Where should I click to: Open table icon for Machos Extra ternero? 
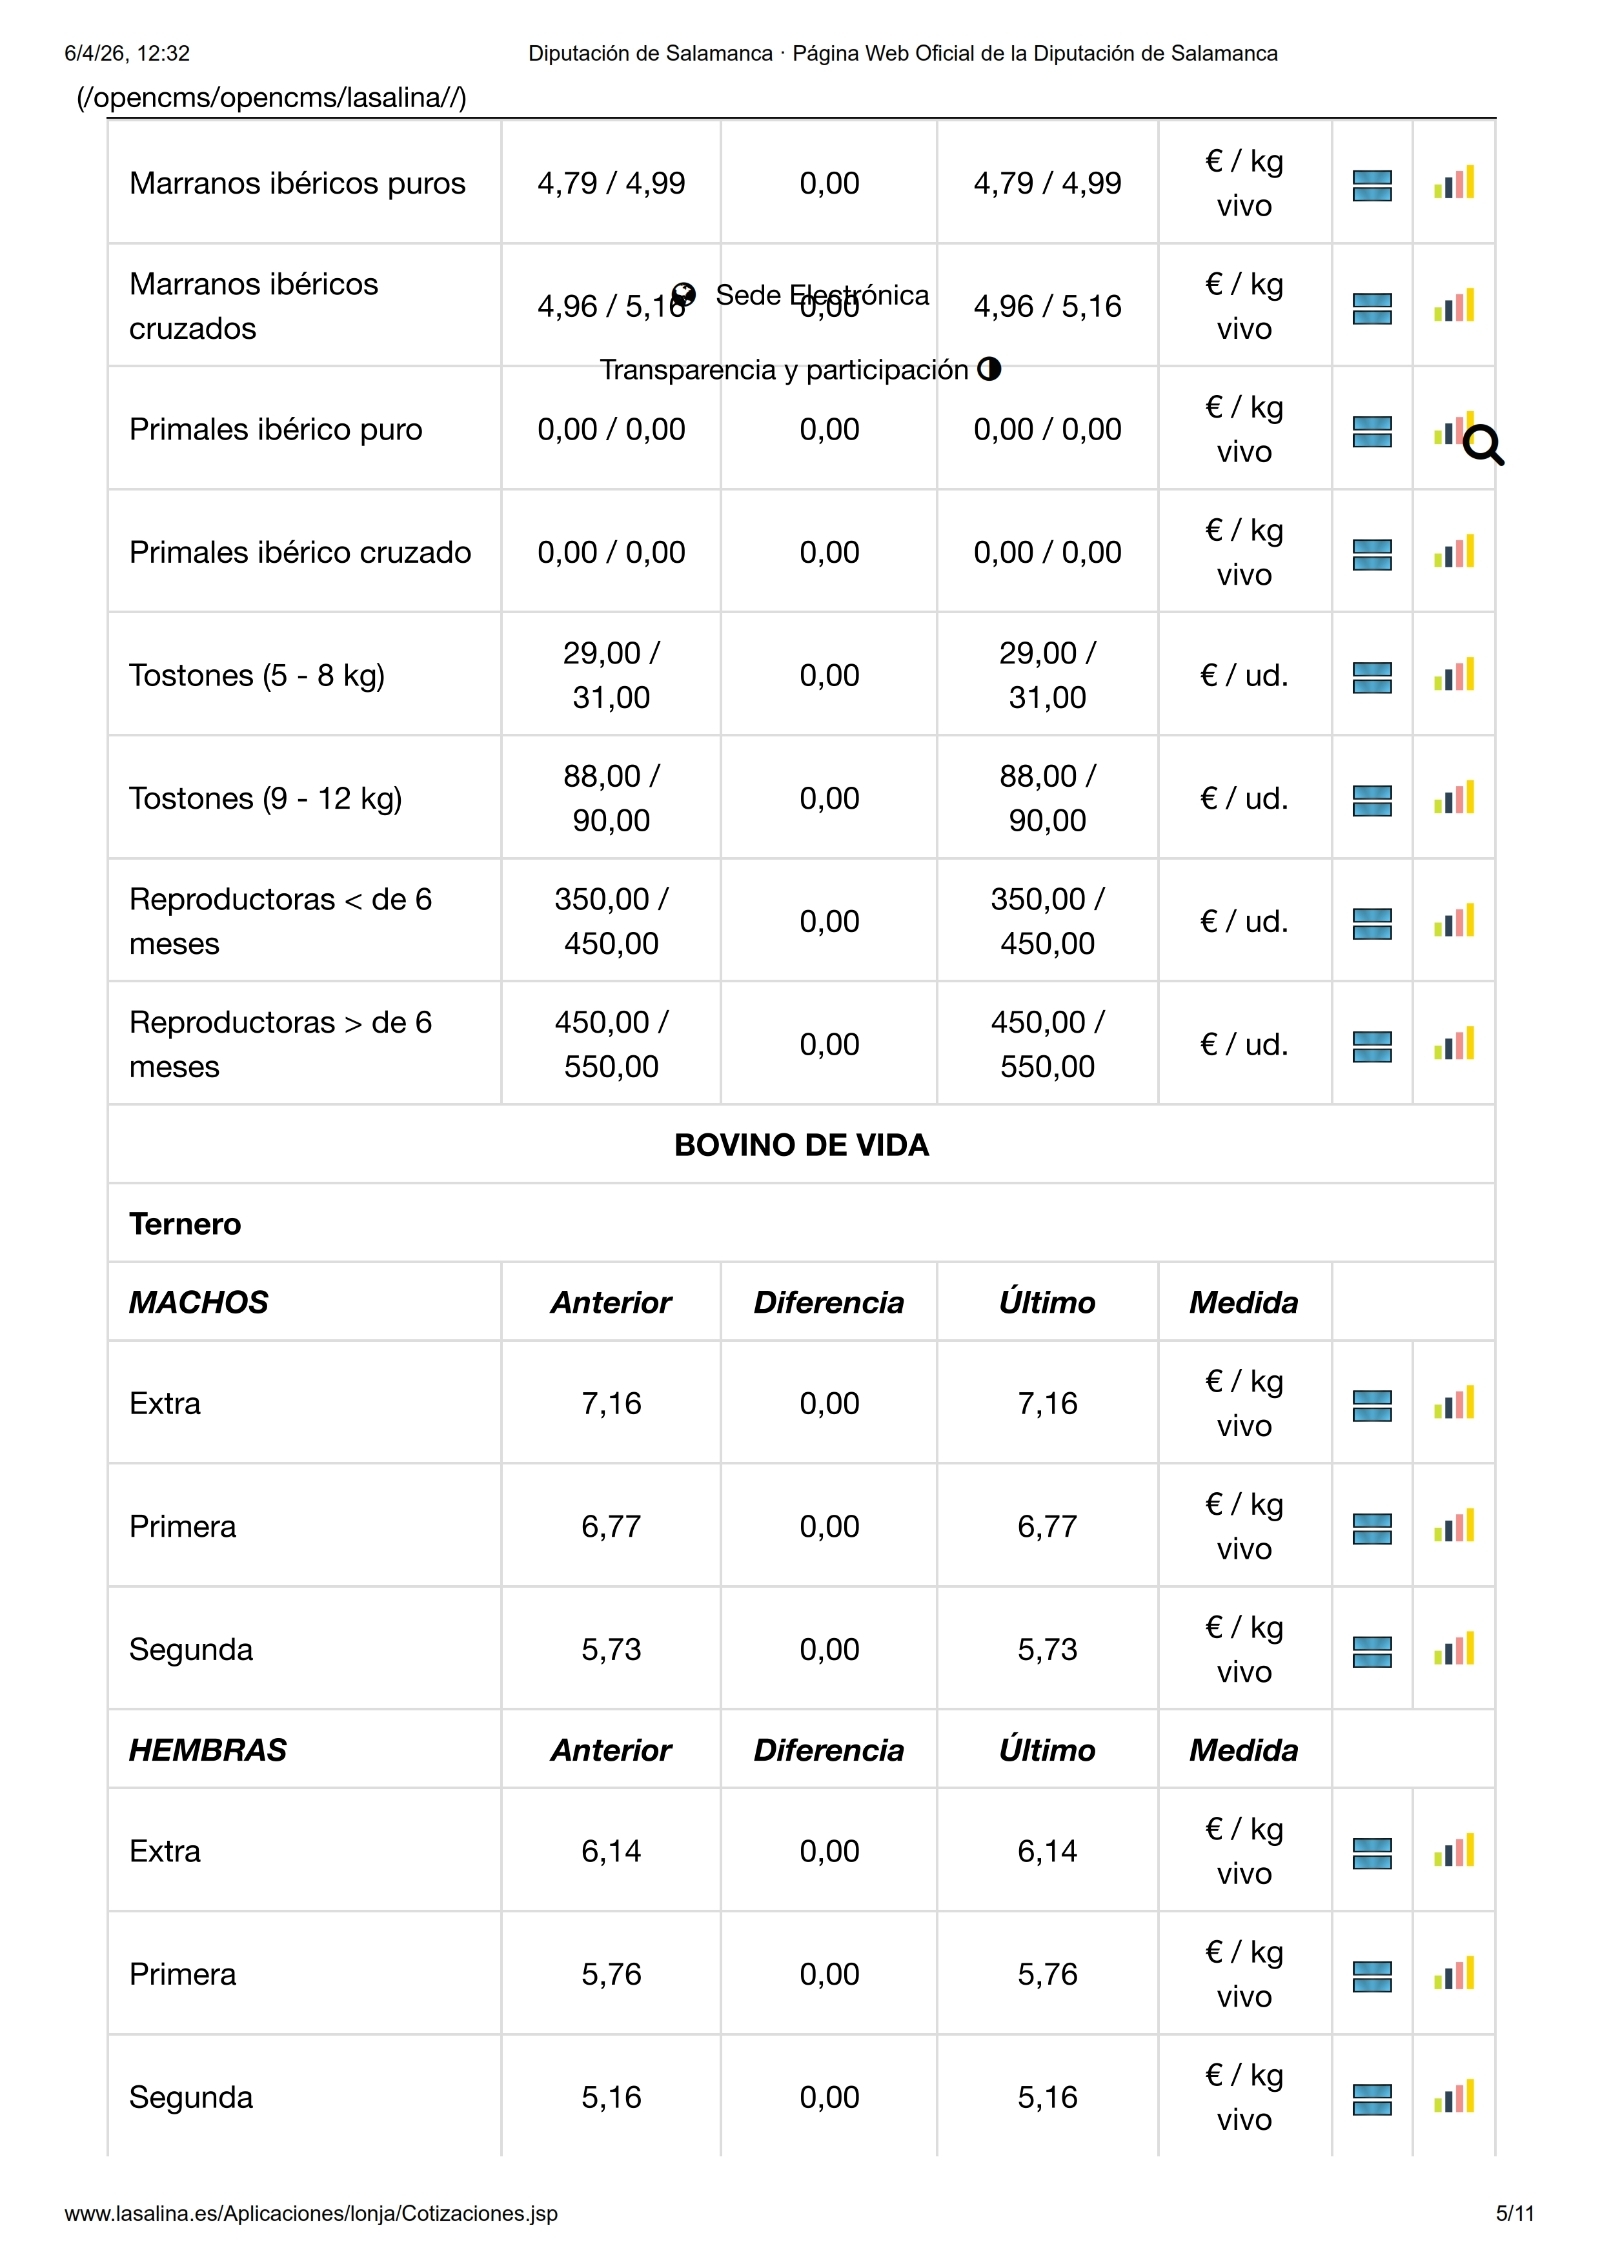coord(1372,1405)
